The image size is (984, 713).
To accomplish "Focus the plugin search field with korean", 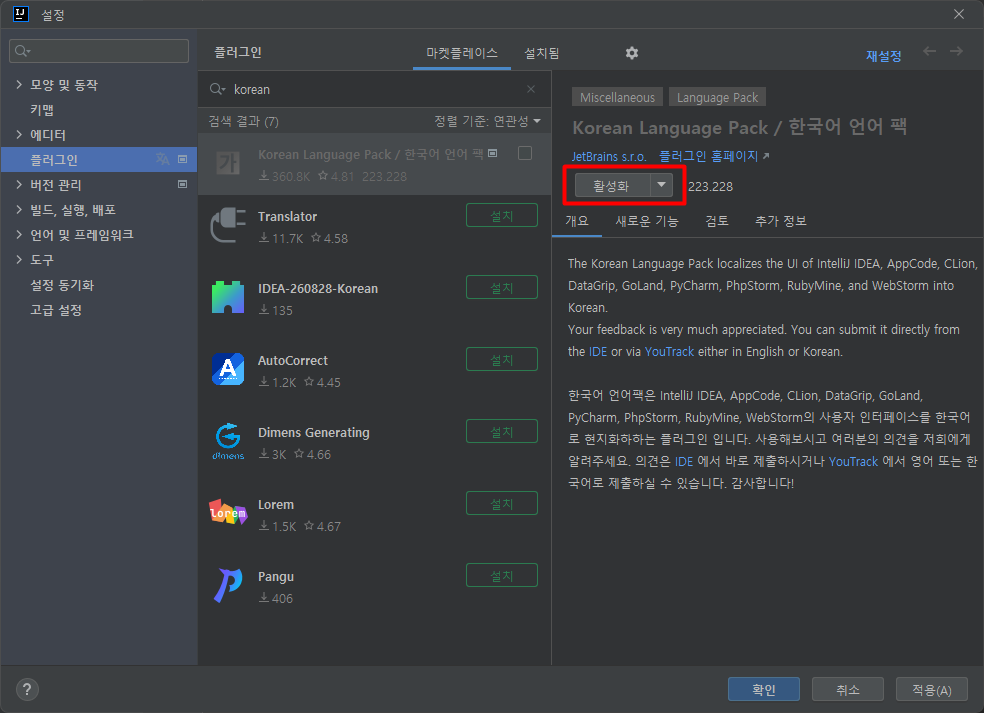I will [x=375, y=89].
